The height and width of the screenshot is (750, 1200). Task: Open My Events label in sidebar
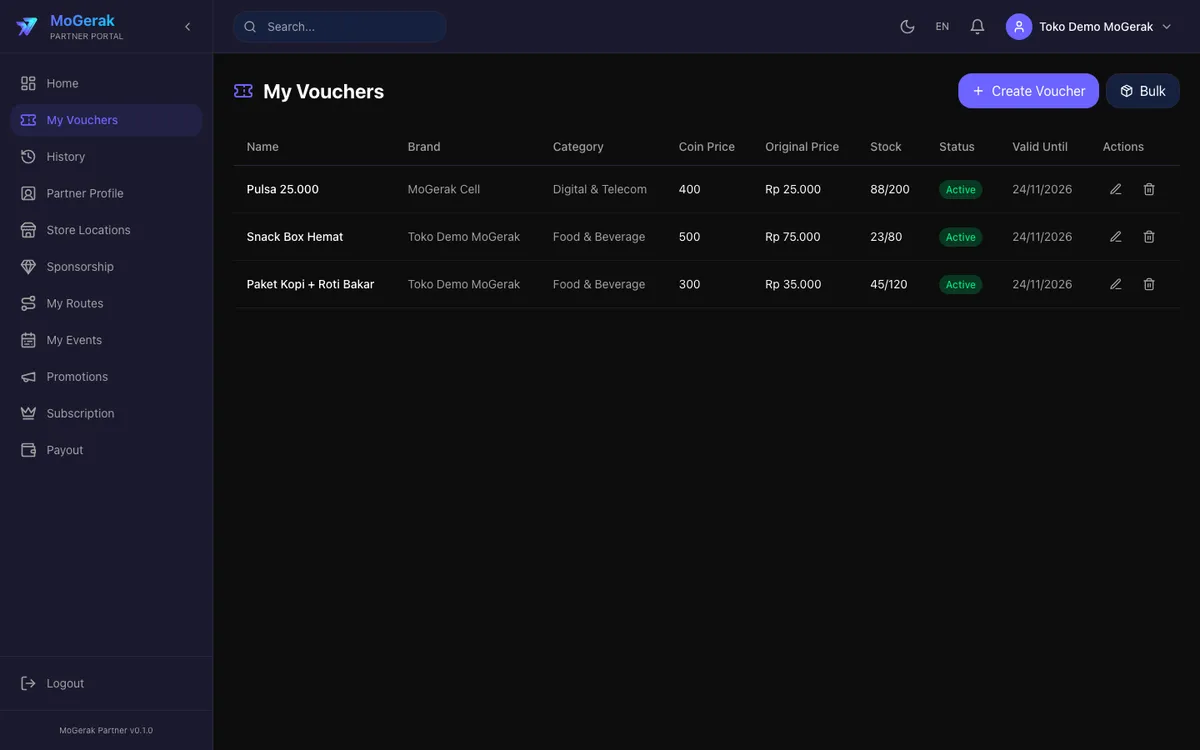tap(74, 340)
